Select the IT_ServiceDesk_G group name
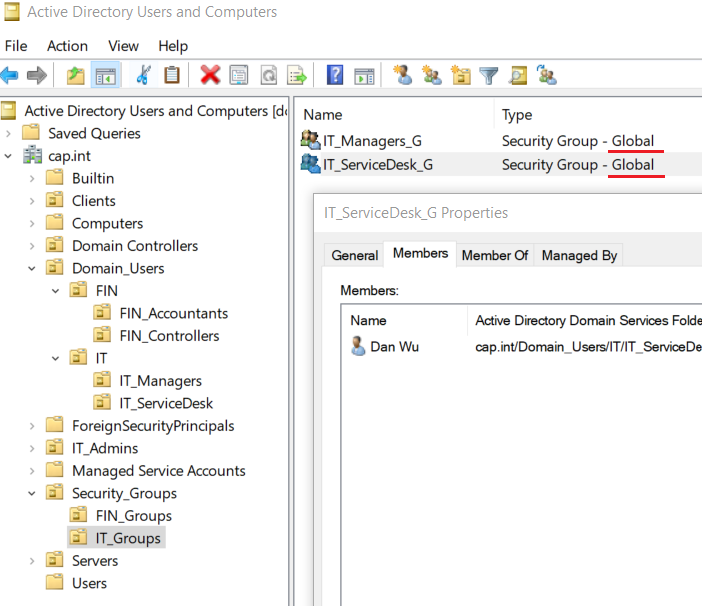The height and width of the screenshot is (606, 702). tap(378, 164)
